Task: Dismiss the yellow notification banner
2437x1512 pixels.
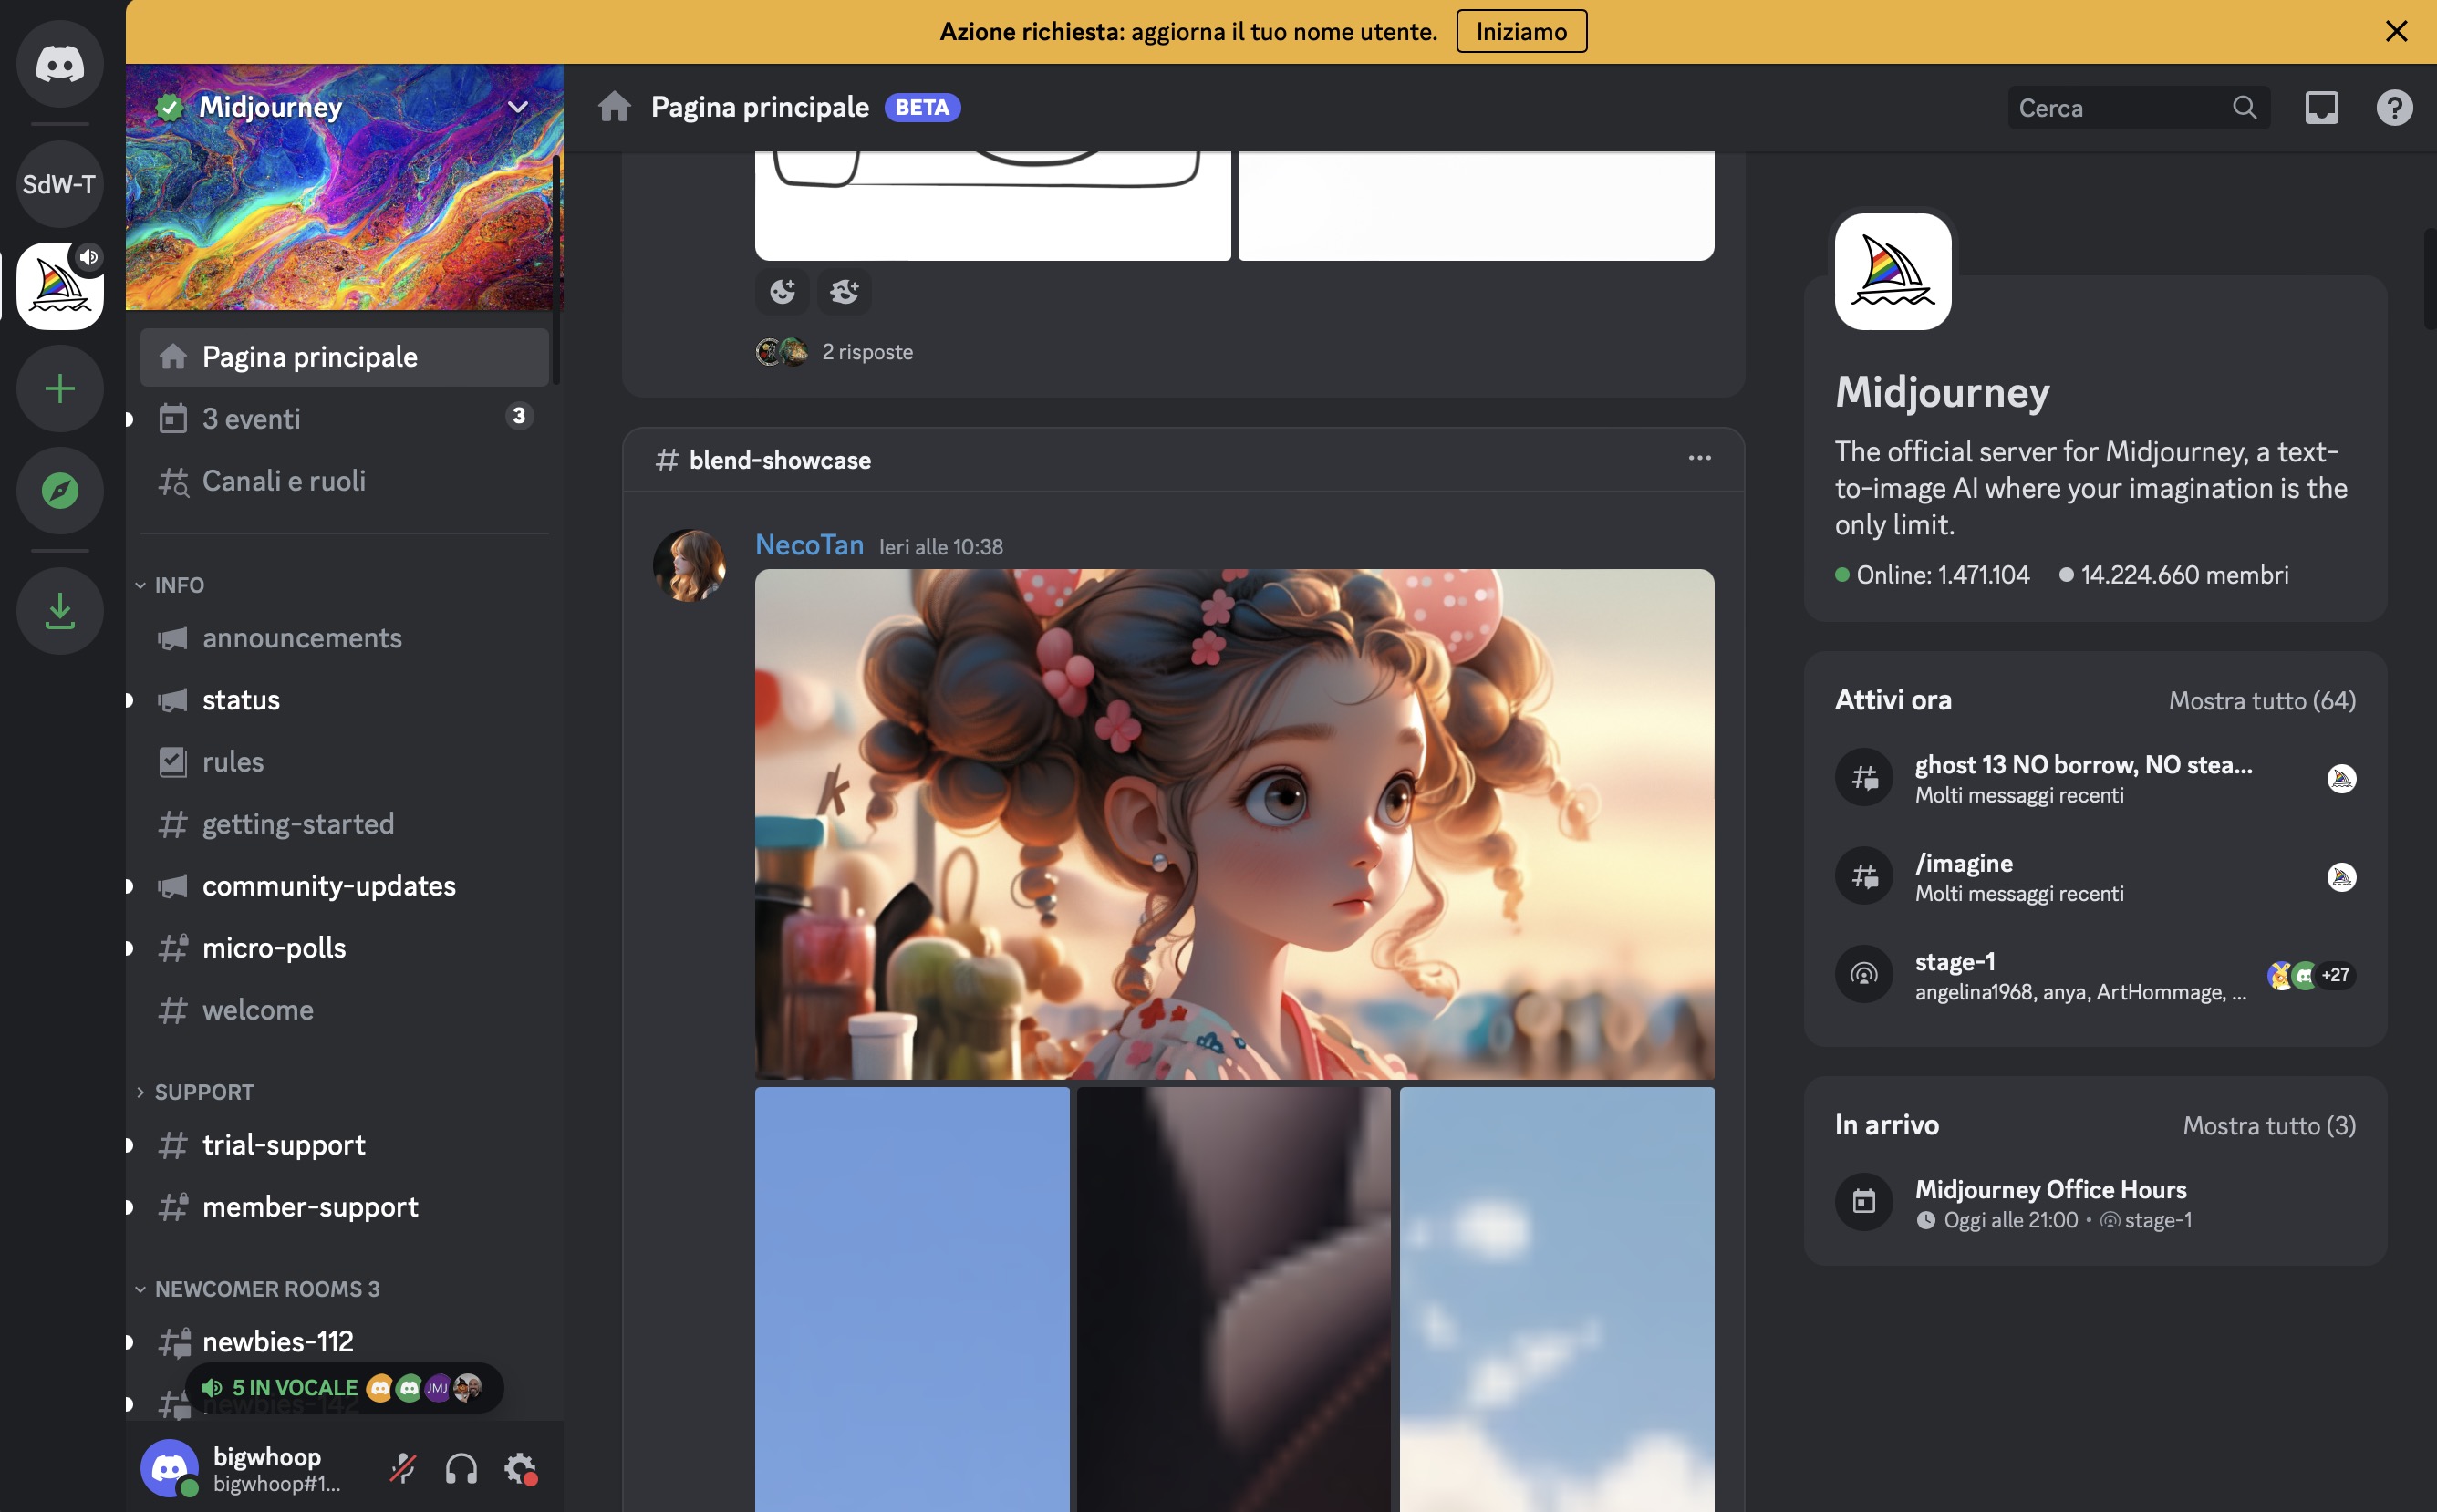Action: pos(2396,31)
